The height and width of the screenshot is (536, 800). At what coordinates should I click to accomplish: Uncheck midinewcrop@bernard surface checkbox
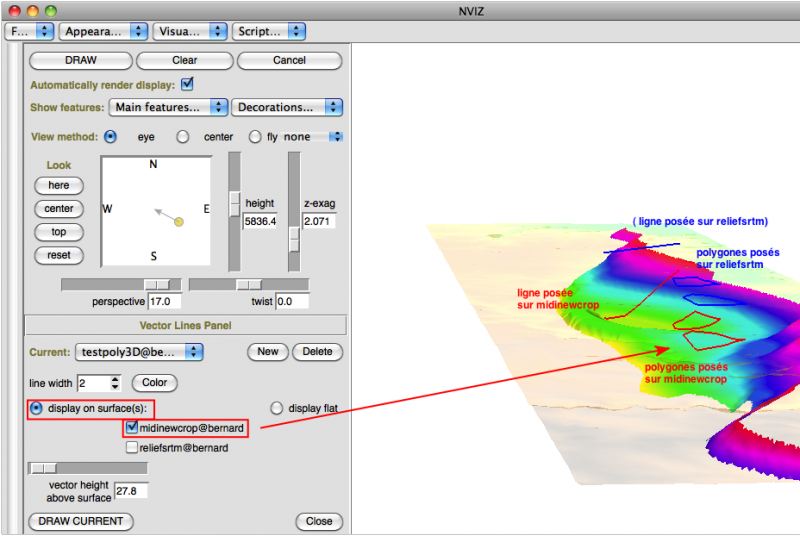pos(132,428)
